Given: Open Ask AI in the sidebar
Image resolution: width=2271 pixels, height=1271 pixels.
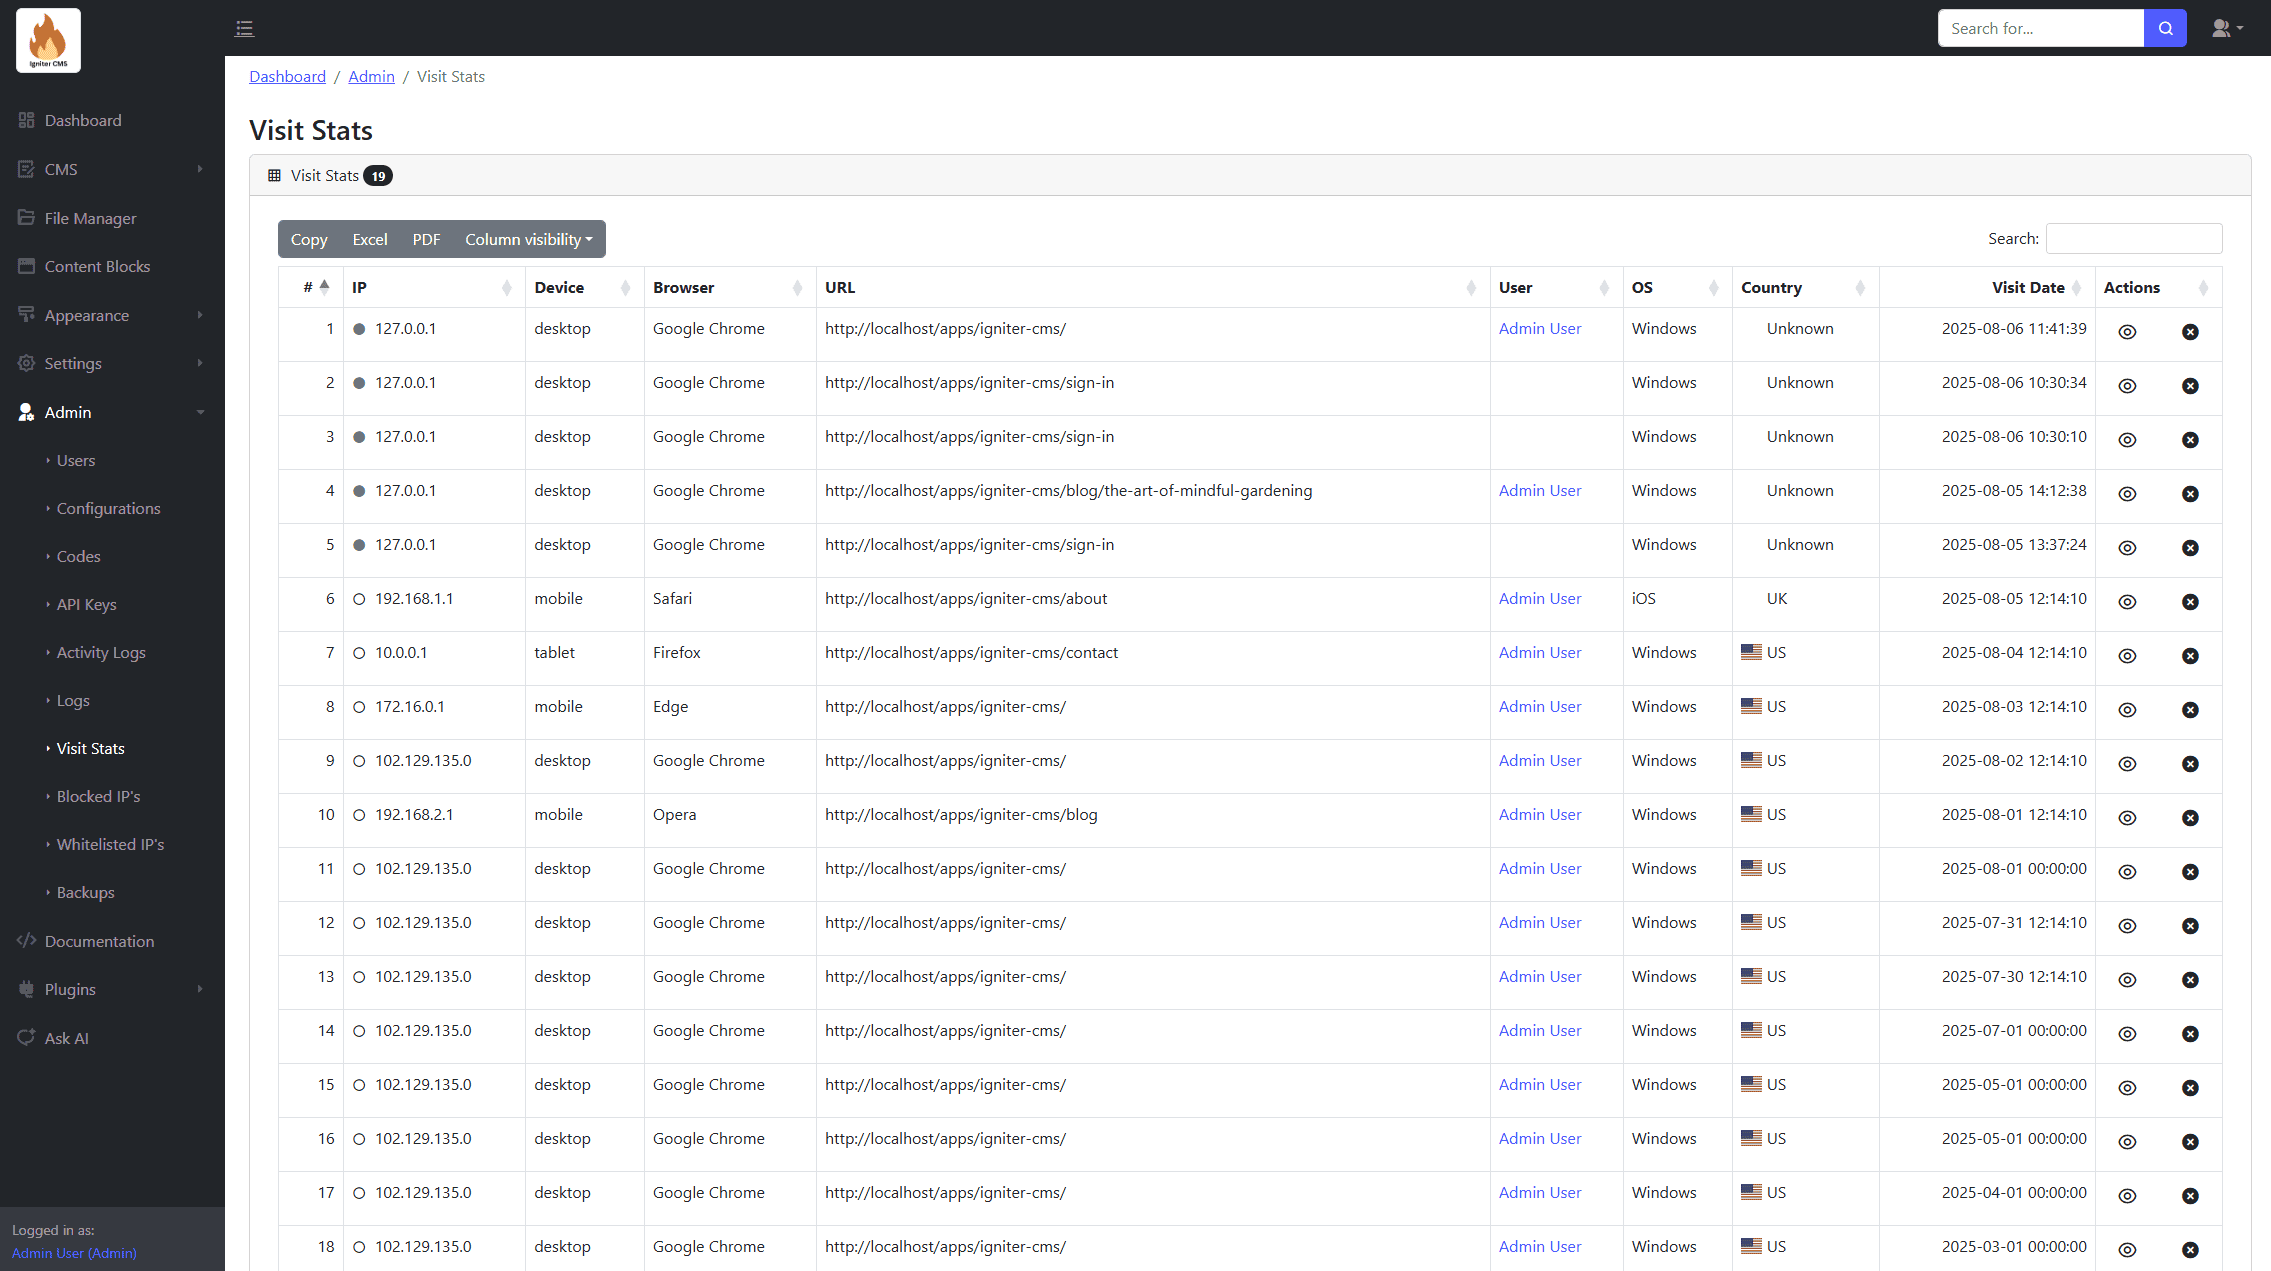Looking at the screenshot, I should pyautogui.click(x=66, y=1038).
